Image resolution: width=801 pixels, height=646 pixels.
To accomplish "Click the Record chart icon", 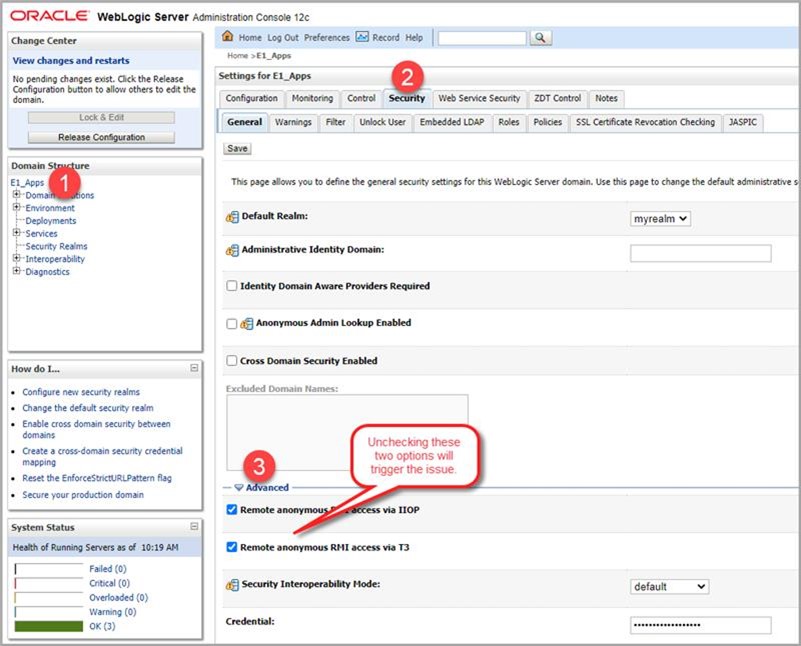I will pos(362,37).
